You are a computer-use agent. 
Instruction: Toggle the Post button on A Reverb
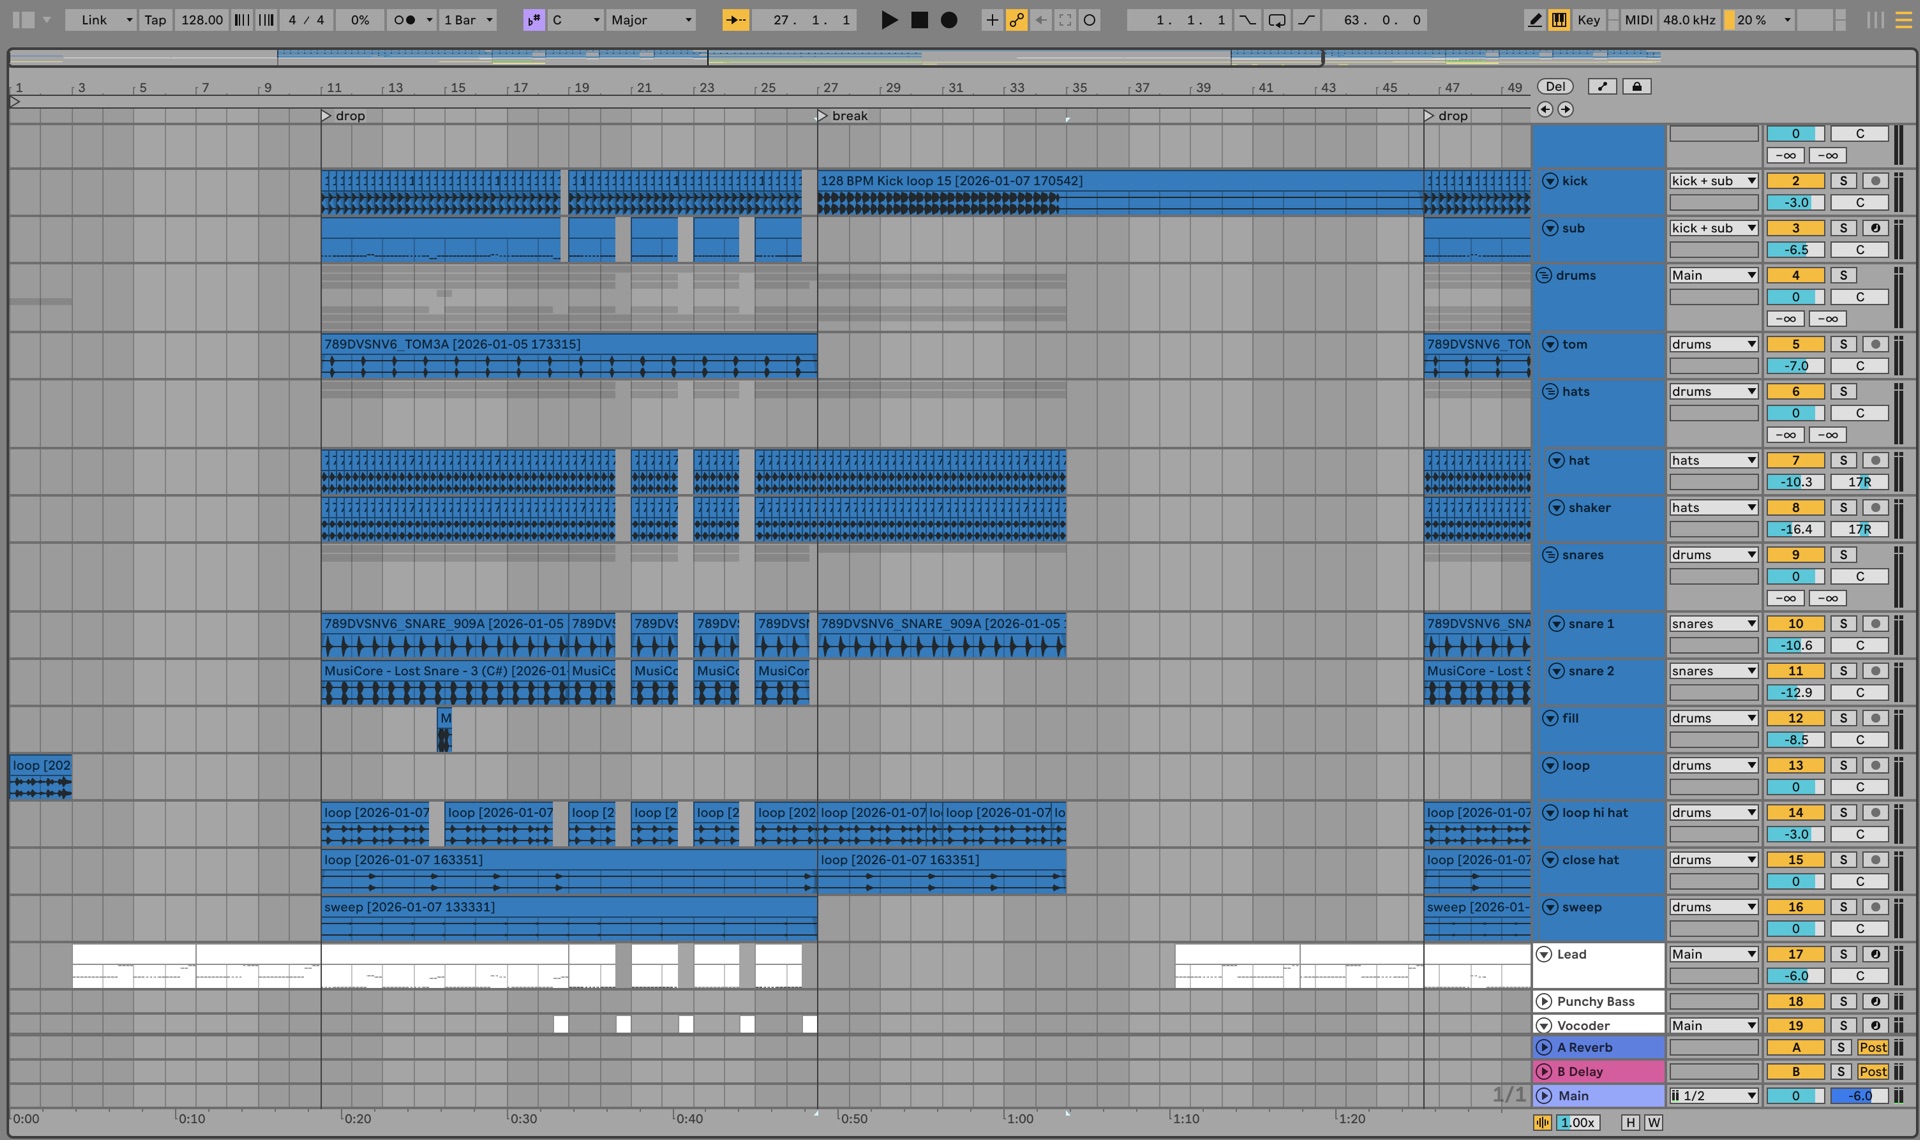pyautogui.click(x=1873, y=1048)
